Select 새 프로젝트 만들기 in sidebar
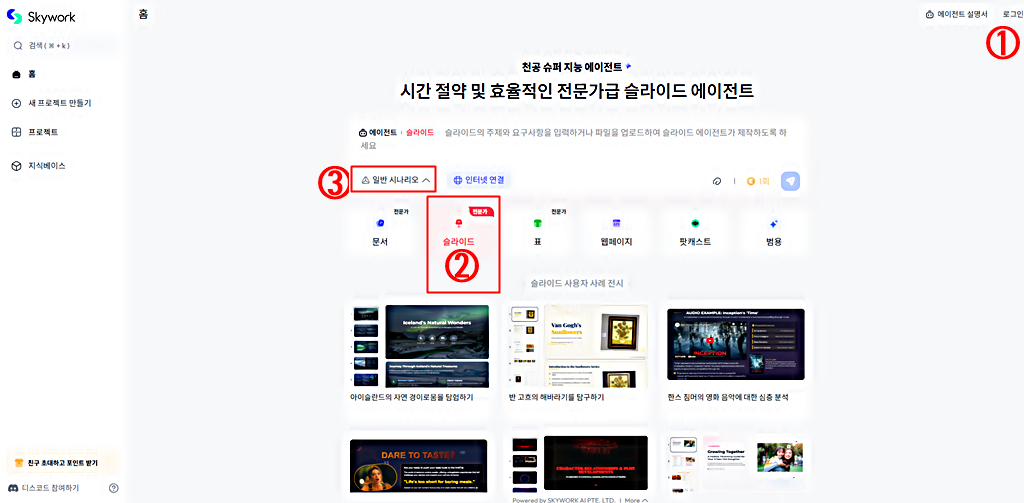This screenshot has height=503, width=1024. pos(52,103)
